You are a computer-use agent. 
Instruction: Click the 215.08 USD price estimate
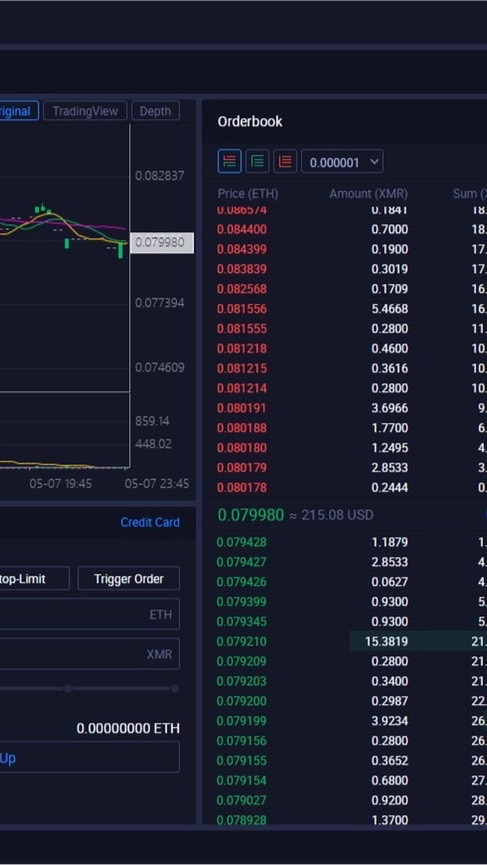click(x=338, y=515)
